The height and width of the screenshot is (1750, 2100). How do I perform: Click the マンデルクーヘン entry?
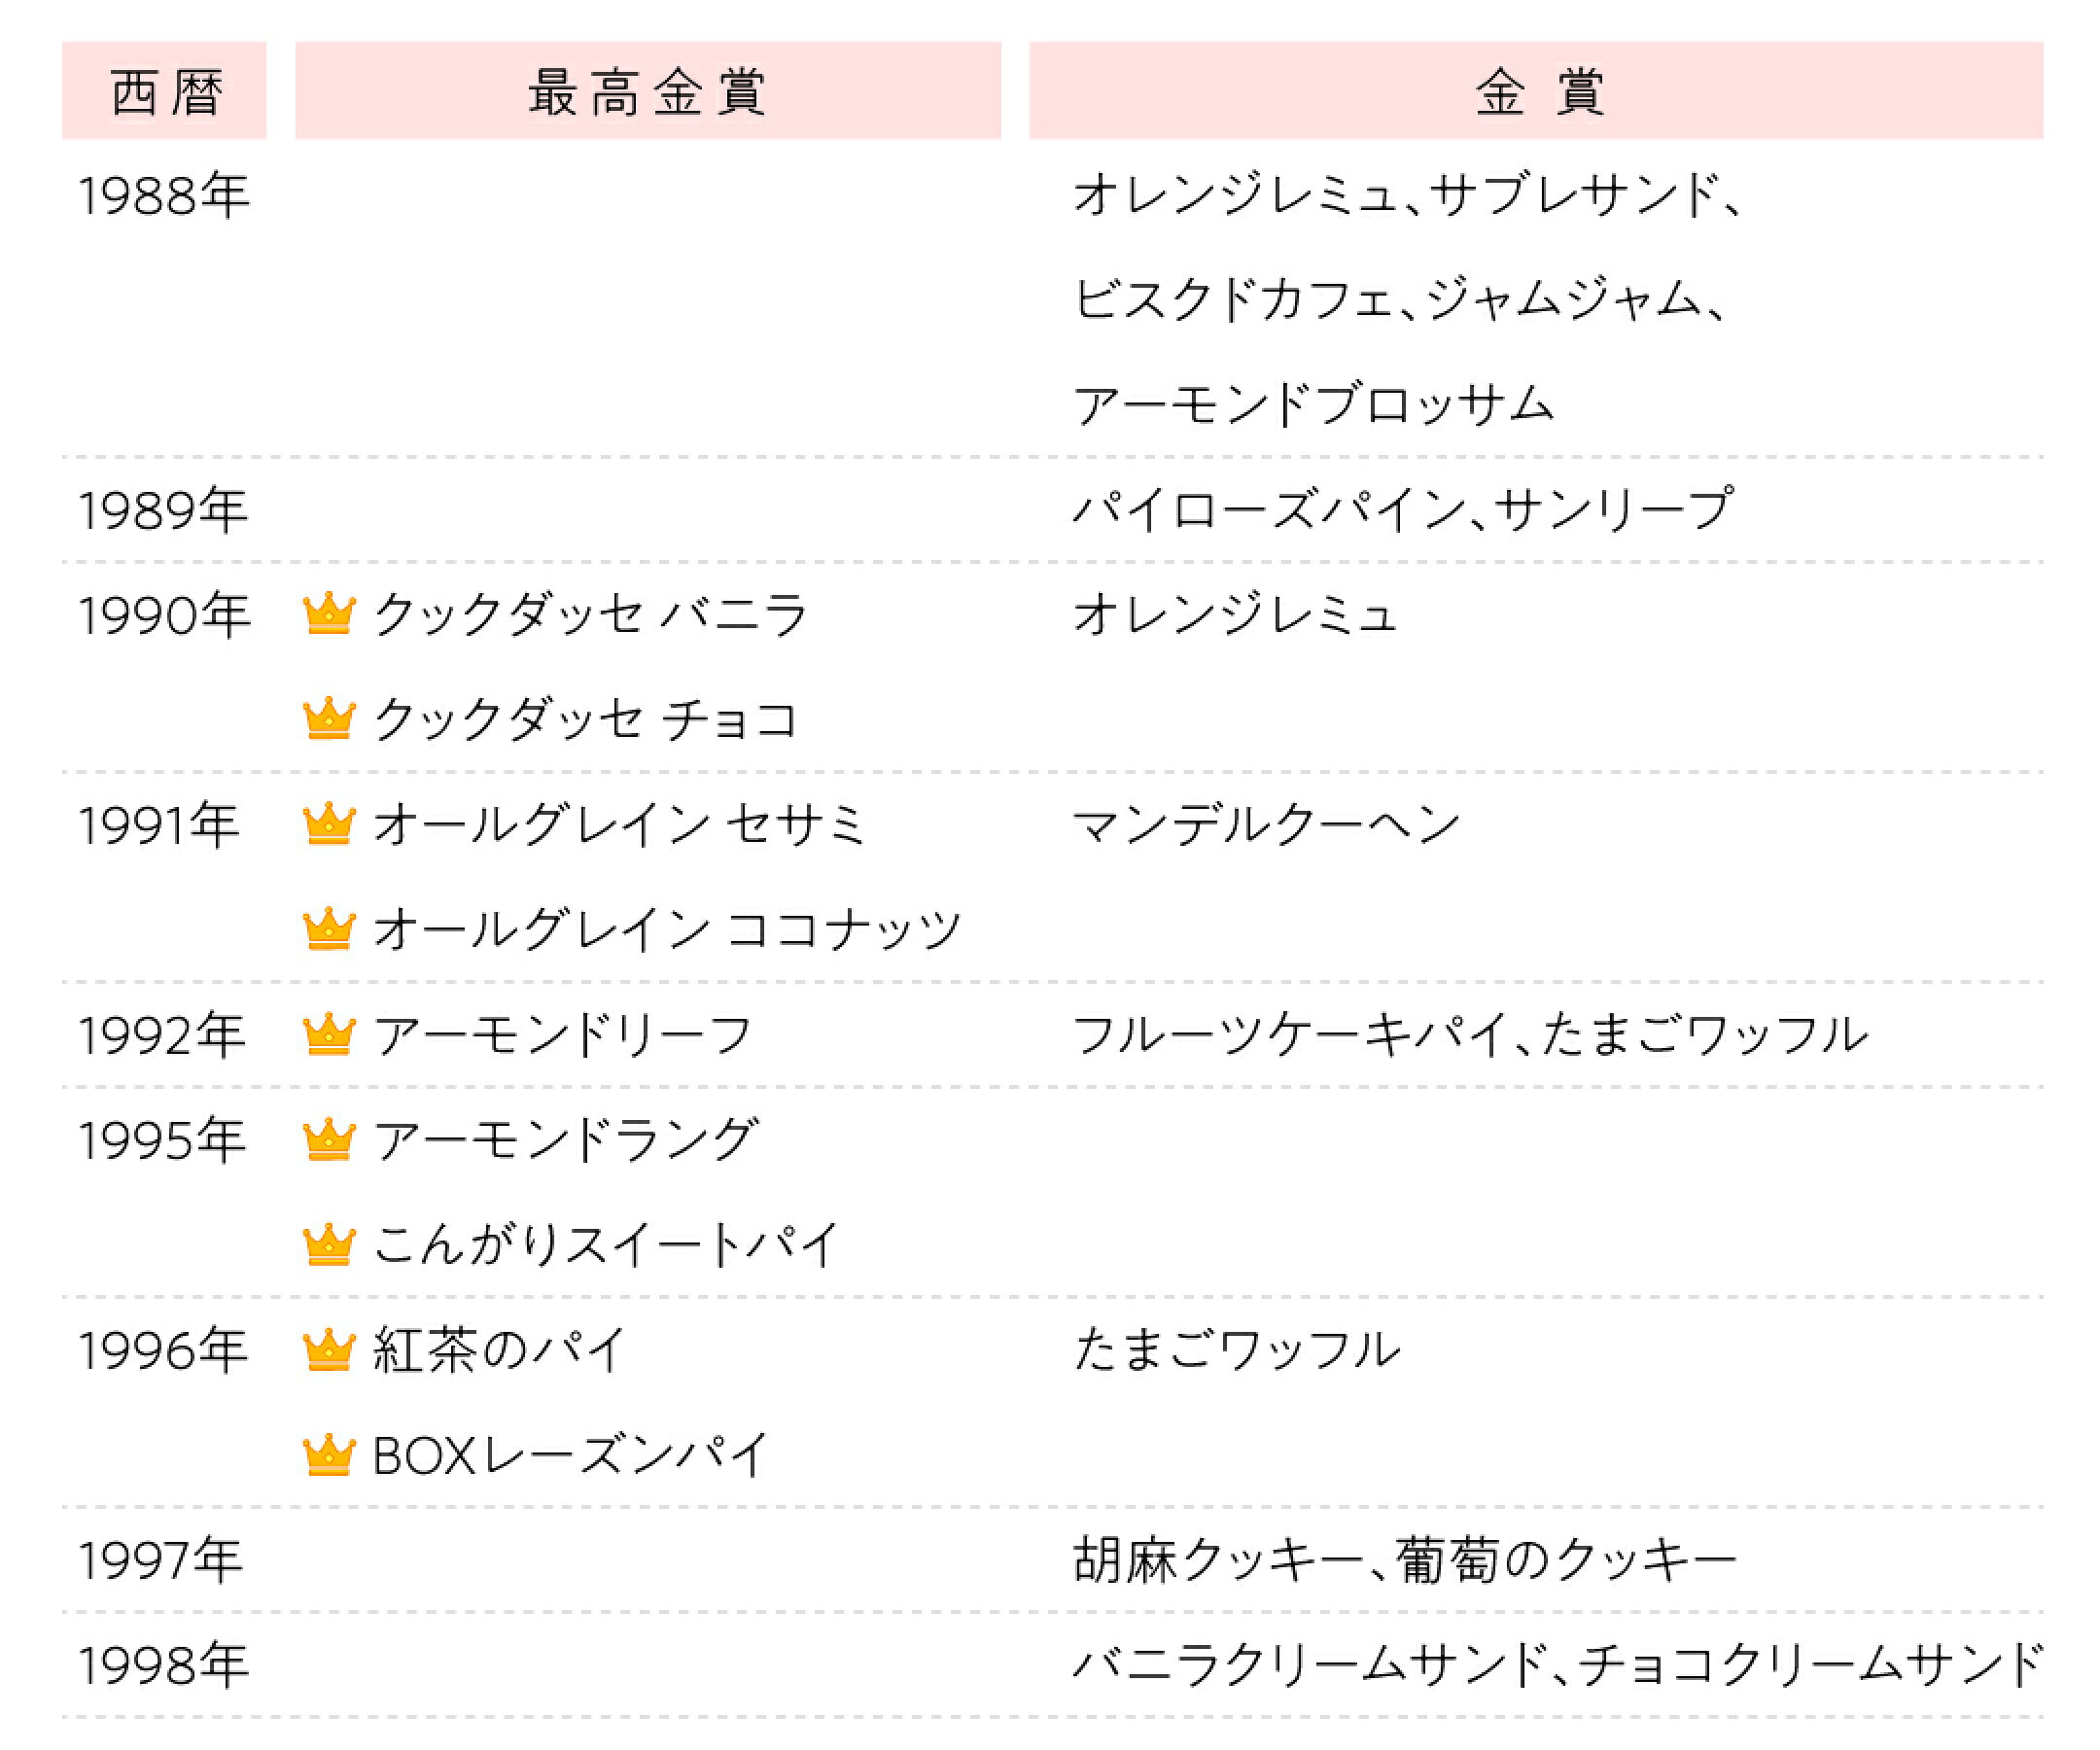point(1266,825)
